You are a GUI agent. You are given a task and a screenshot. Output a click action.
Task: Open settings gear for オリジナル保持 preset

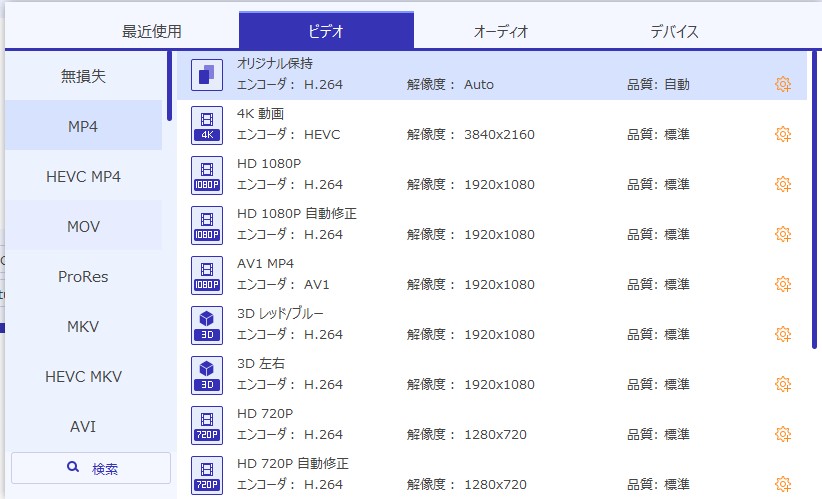(783, 84)
